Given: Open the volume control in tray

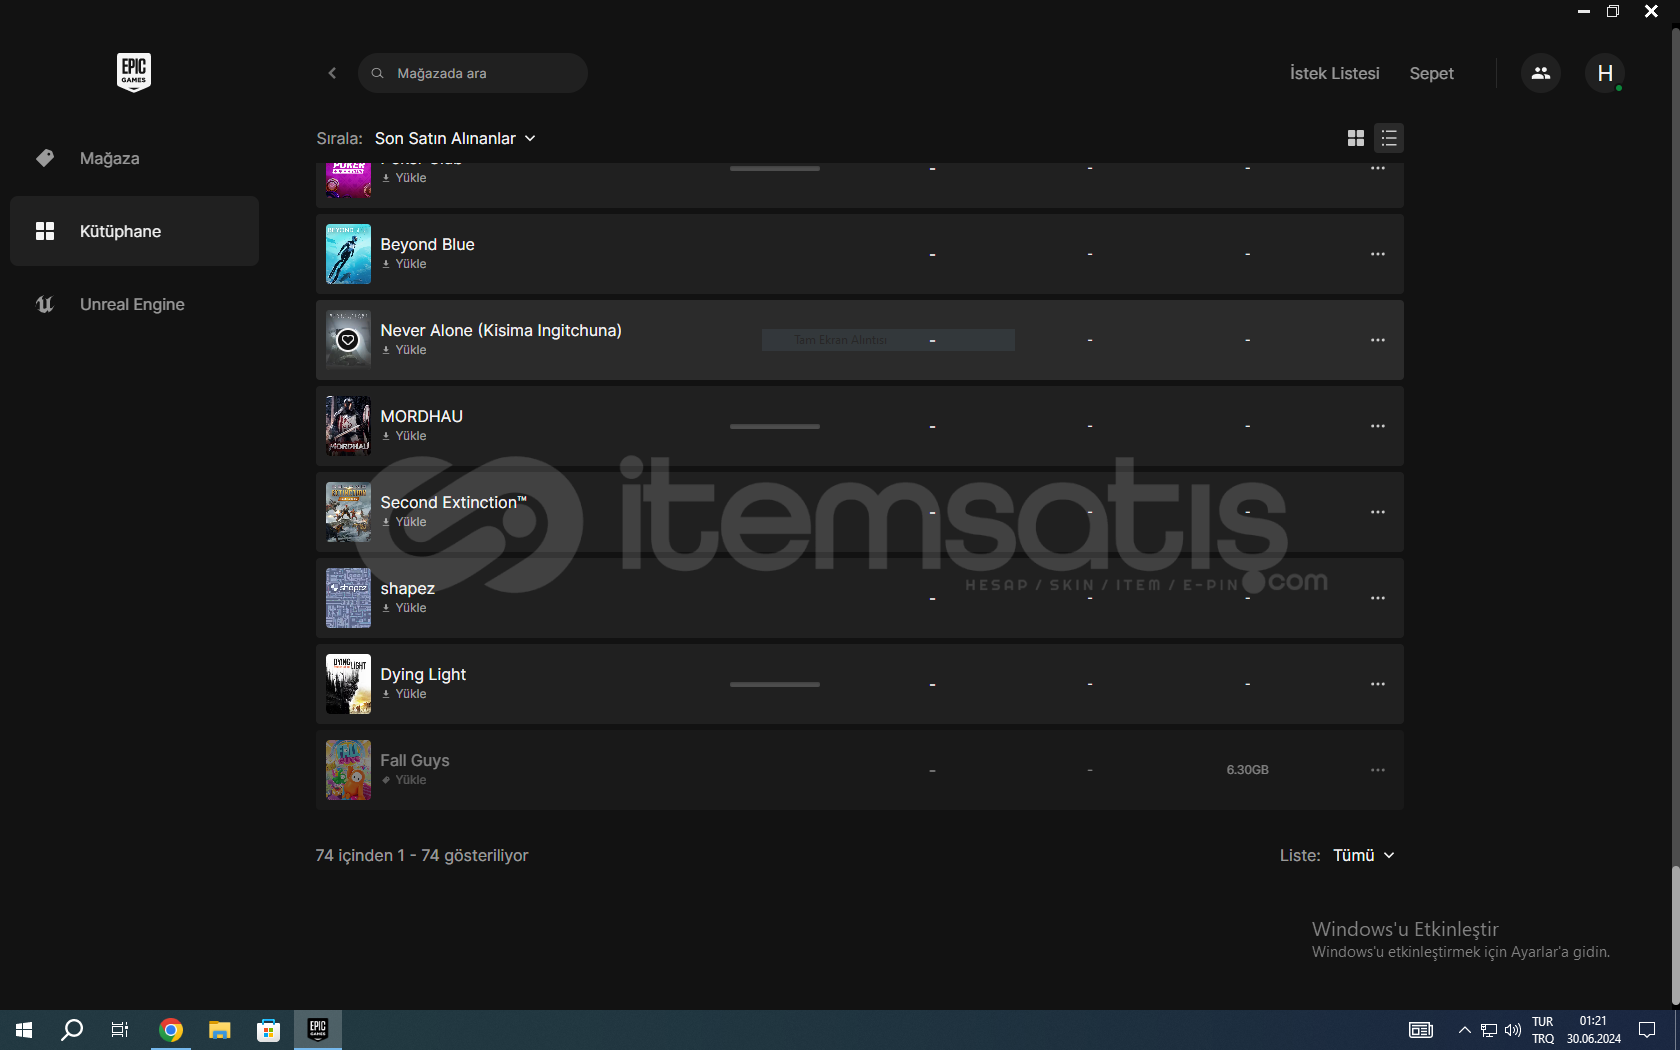Looking at the screenshot, I should click(1512, 1030).
